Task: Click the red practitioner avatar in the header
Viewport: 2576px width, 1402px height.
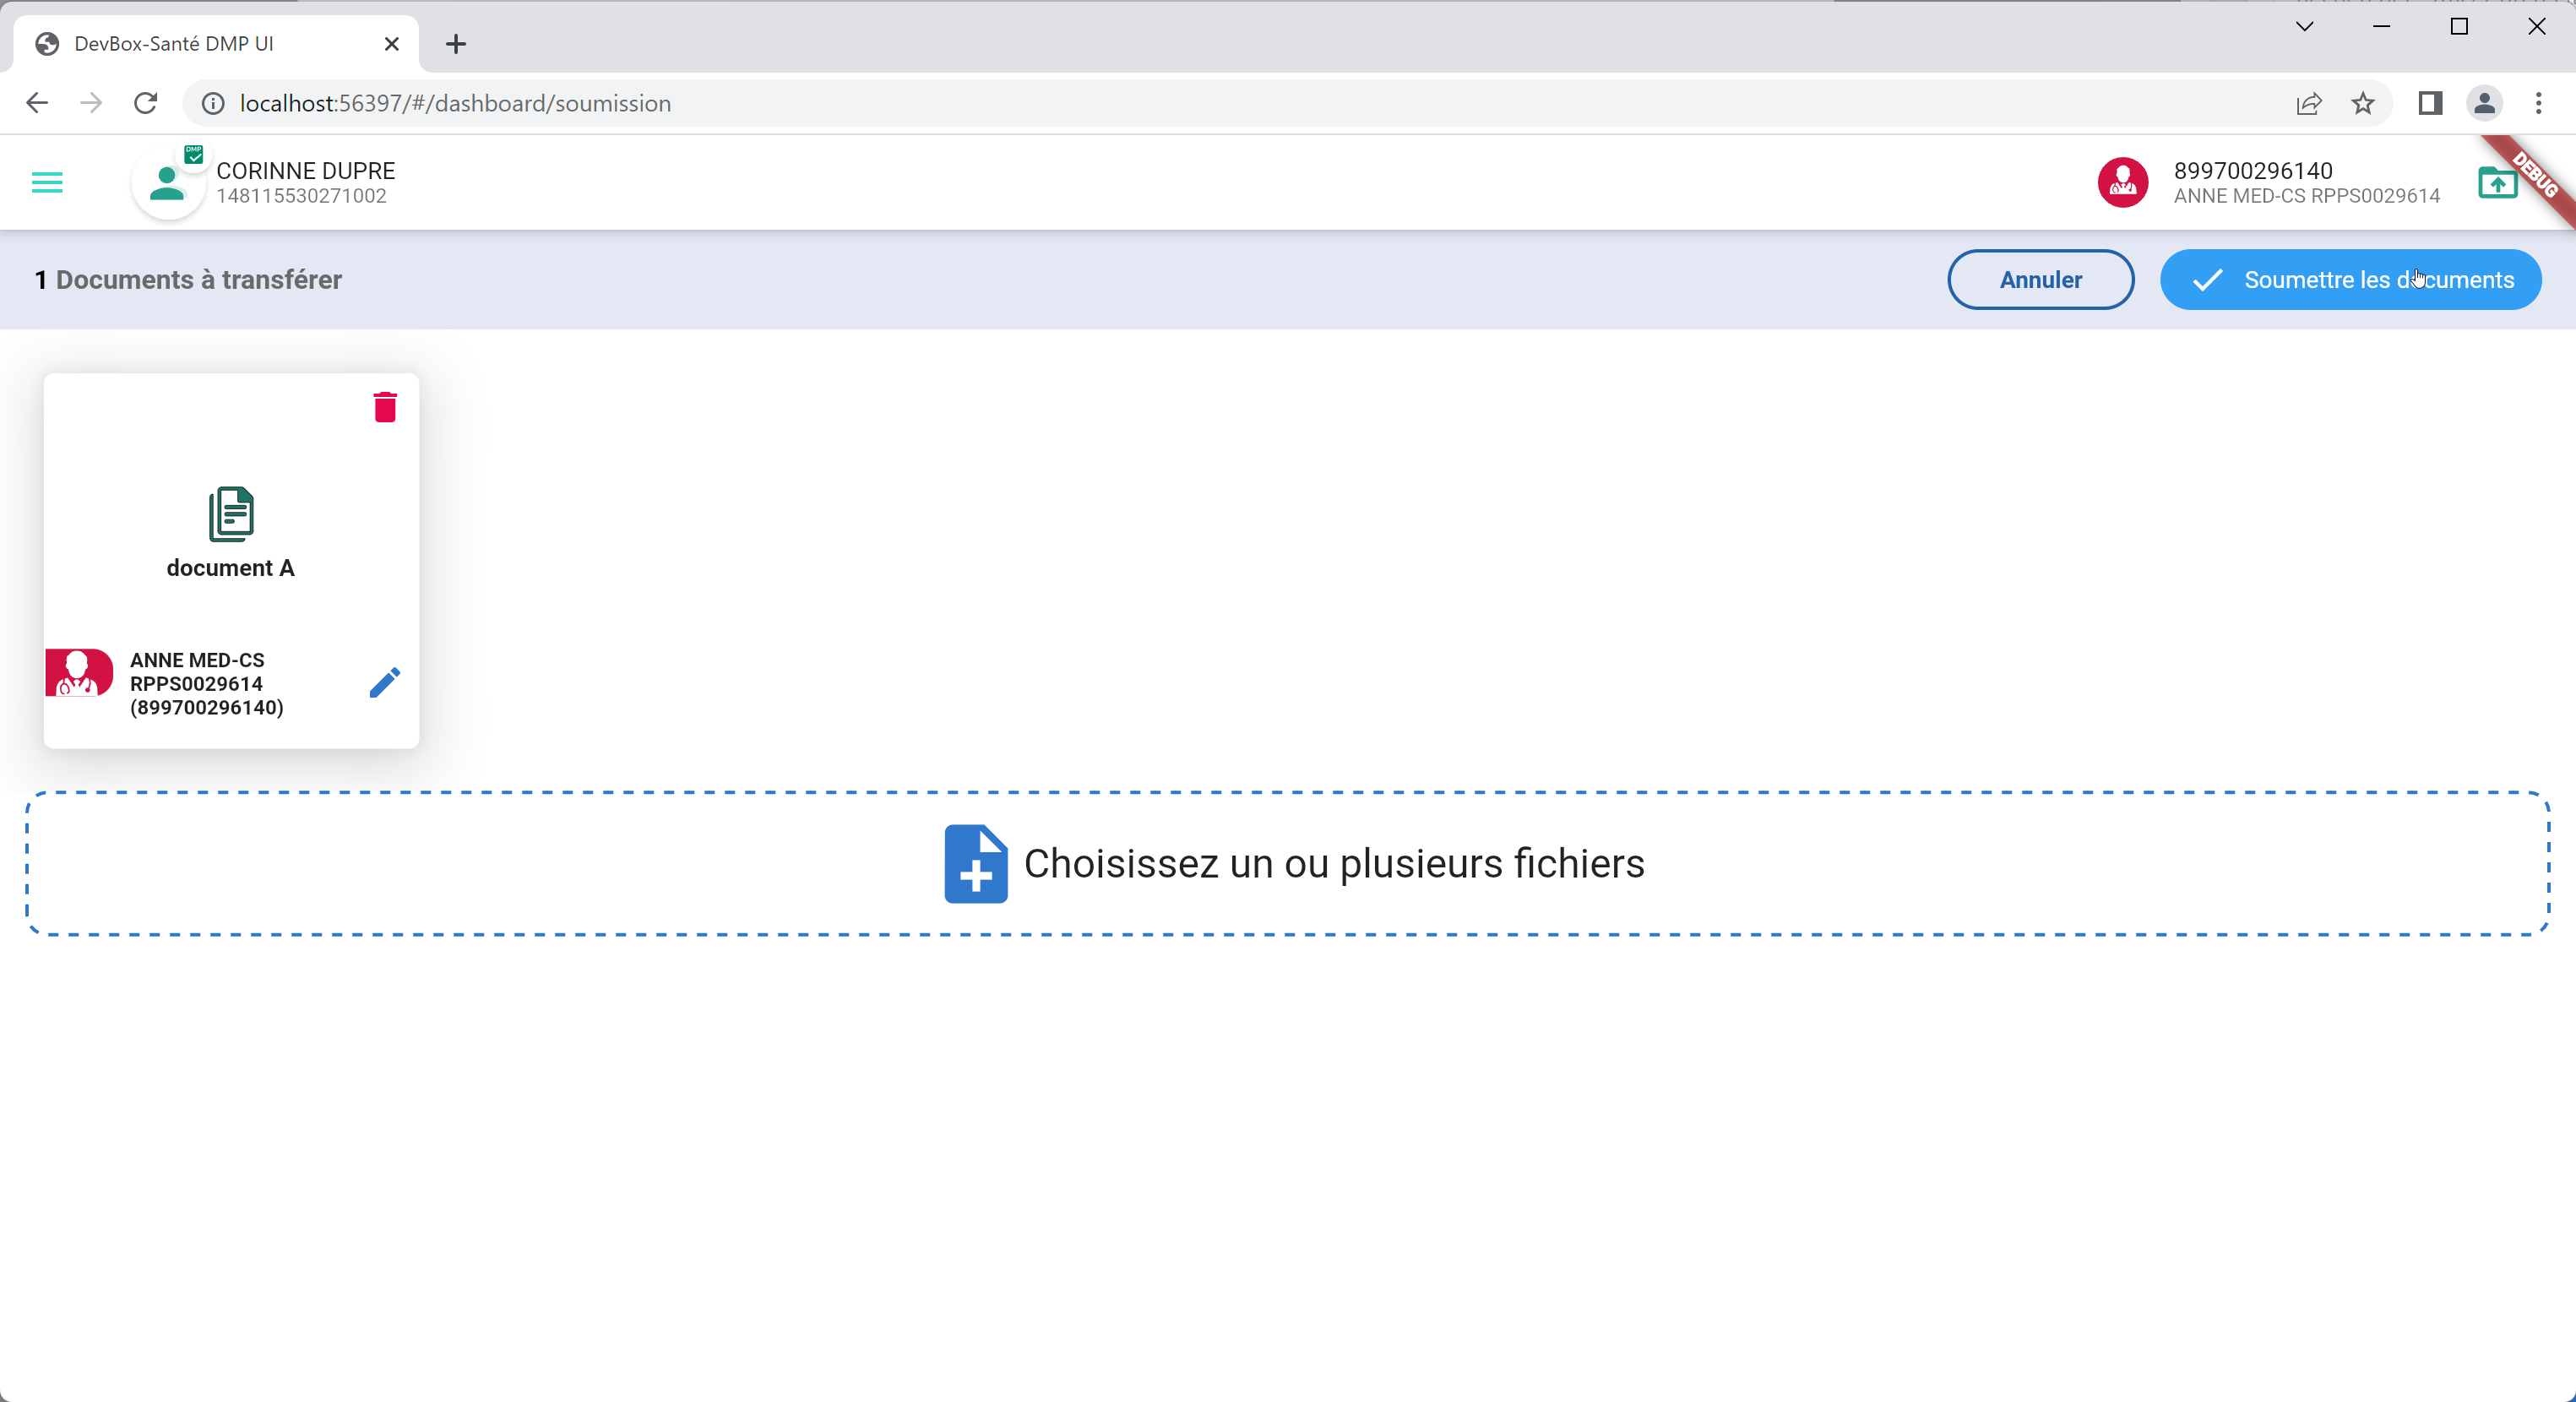Action: click(x=2122, y=182)
